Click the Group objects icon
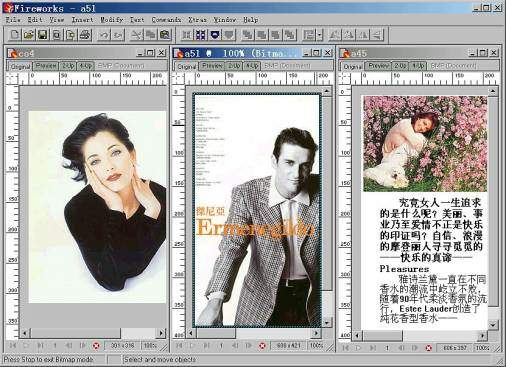 (x=187, y=34)
